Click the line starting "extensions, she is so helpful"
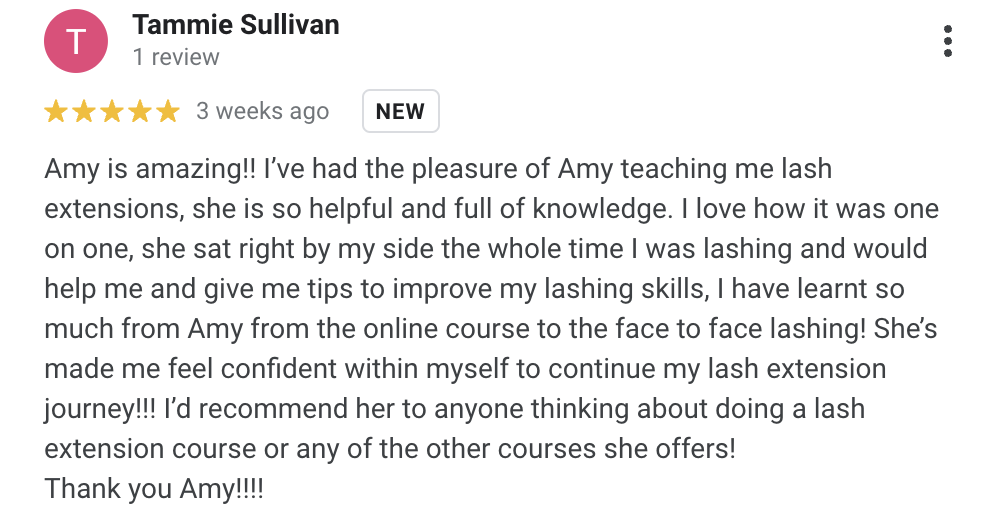The width and height of the screenshot is (1006, 518). pyautogui.click(x=490, y=209)
